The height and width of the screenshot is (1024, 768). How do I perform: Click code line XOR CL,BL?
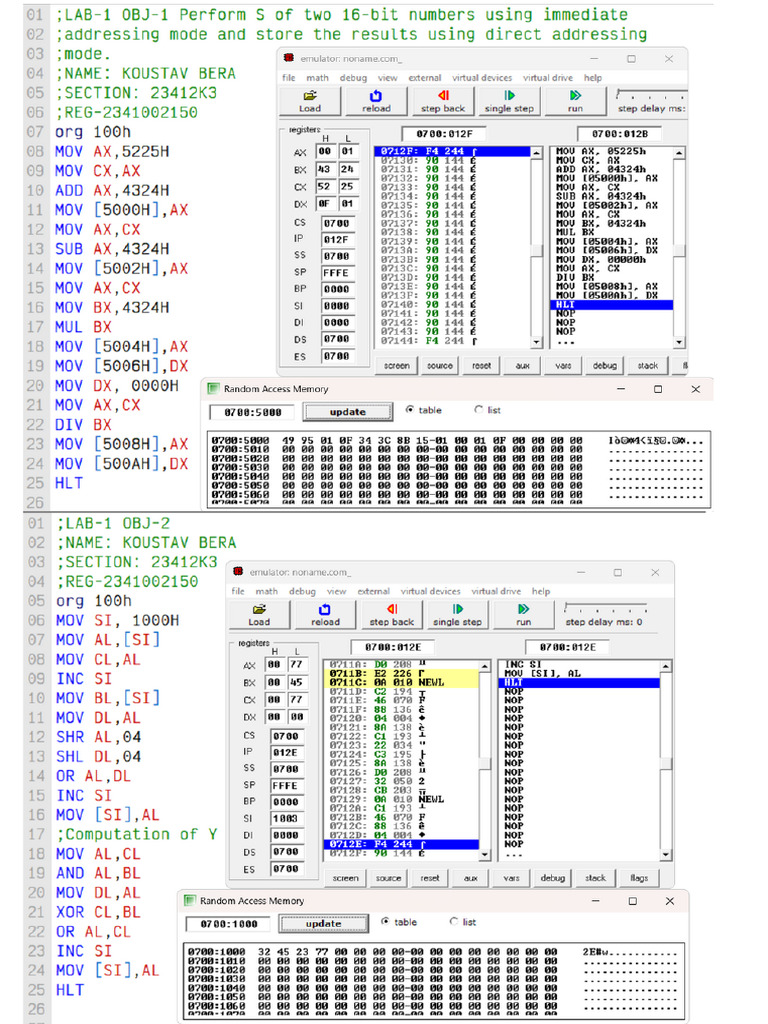point(98,912)
